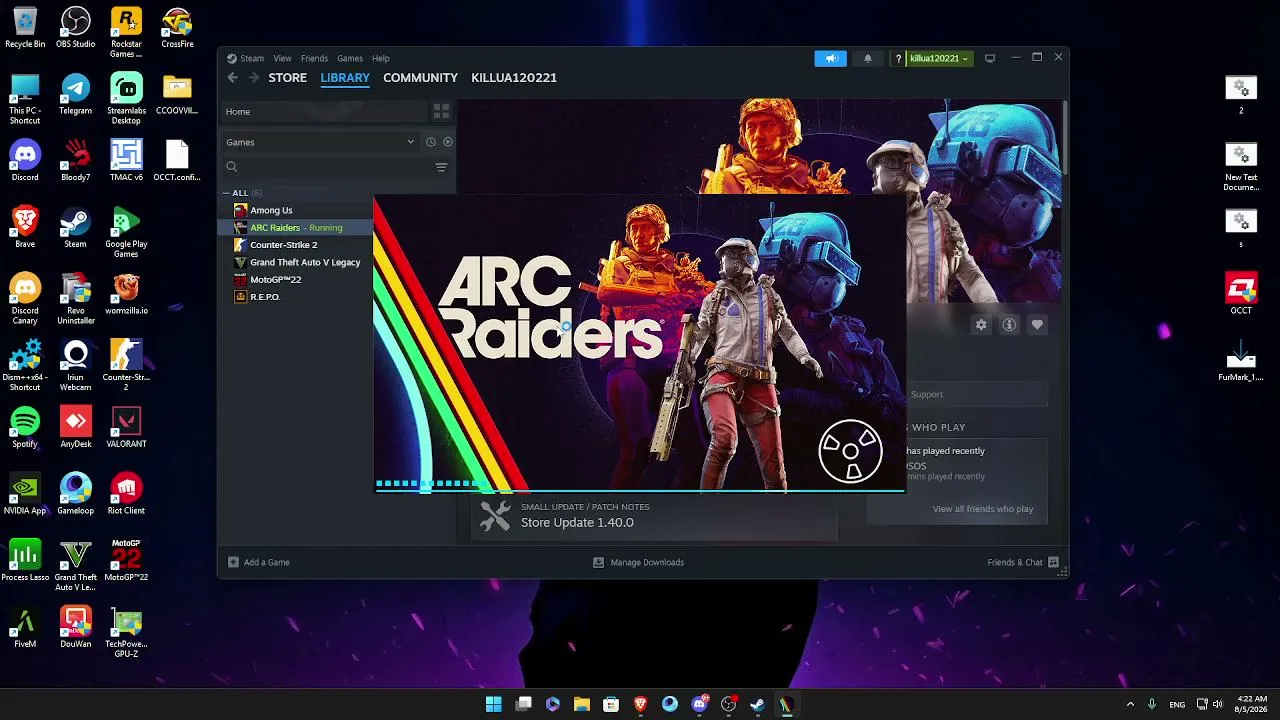Open the VALORANT desktop icon
This screenshot has height=720, width=1280.
click(126, 427)
